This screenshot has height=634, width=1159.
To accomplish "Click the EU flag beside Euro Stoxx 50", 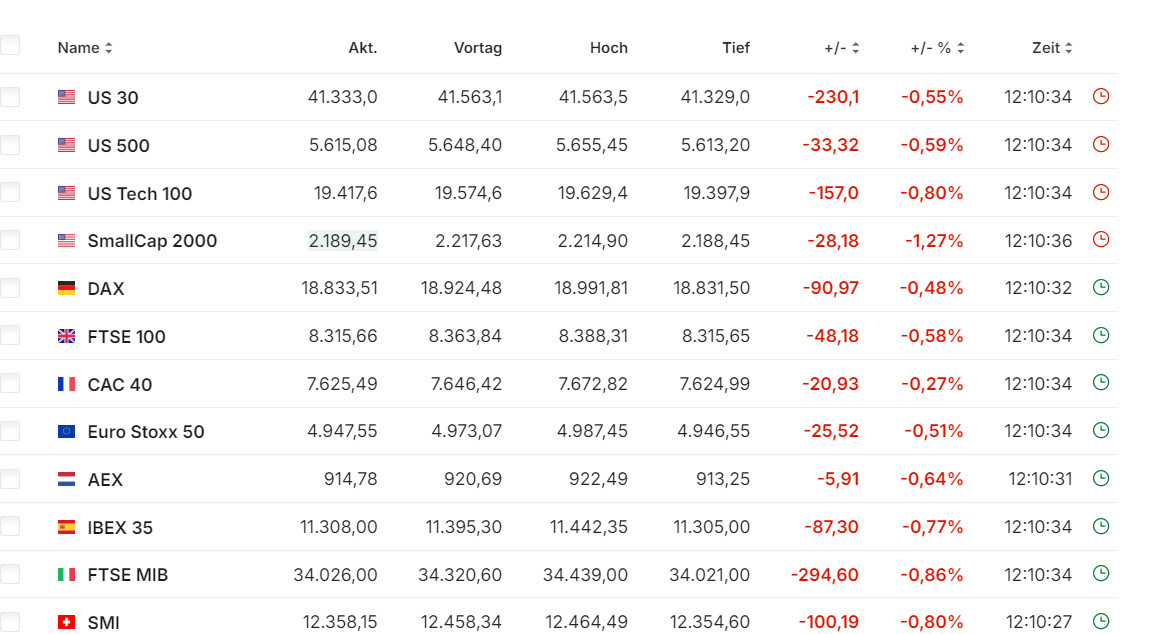I will pos(67,432).
